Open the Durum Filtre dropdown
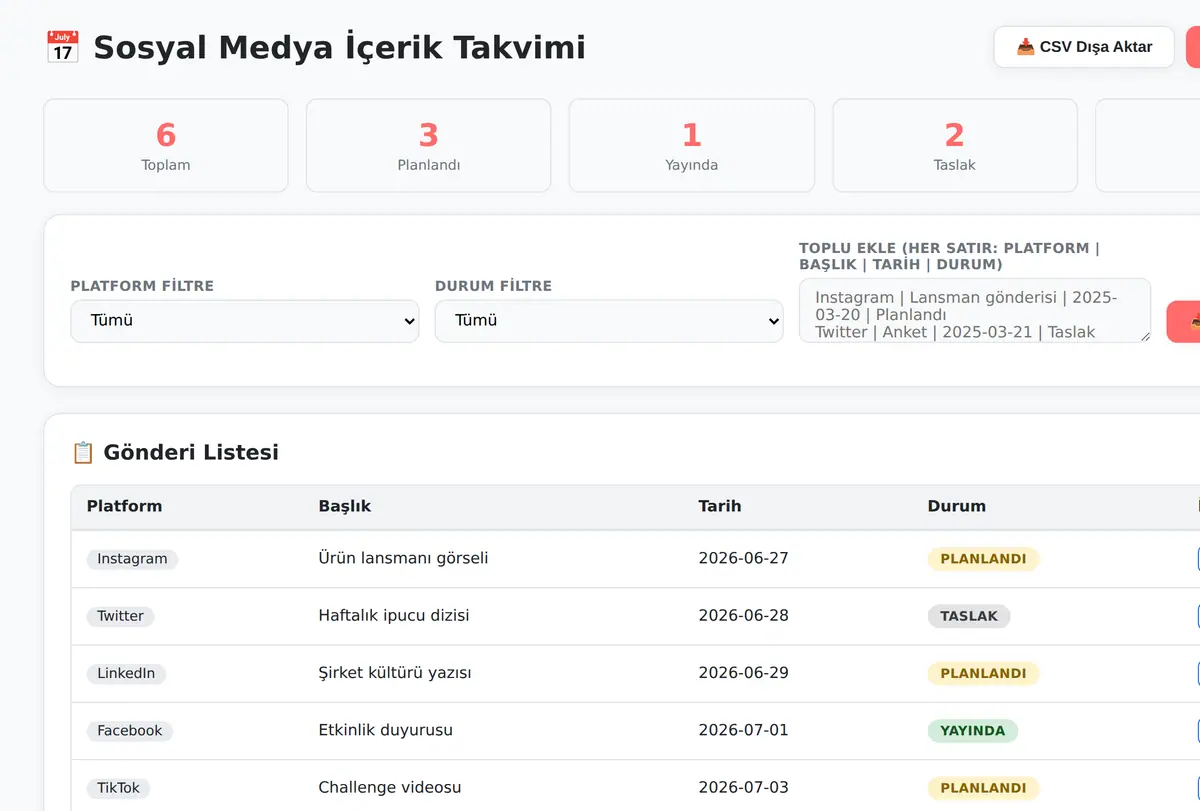This screenshot has height=811, width=1200. point(609,321)
